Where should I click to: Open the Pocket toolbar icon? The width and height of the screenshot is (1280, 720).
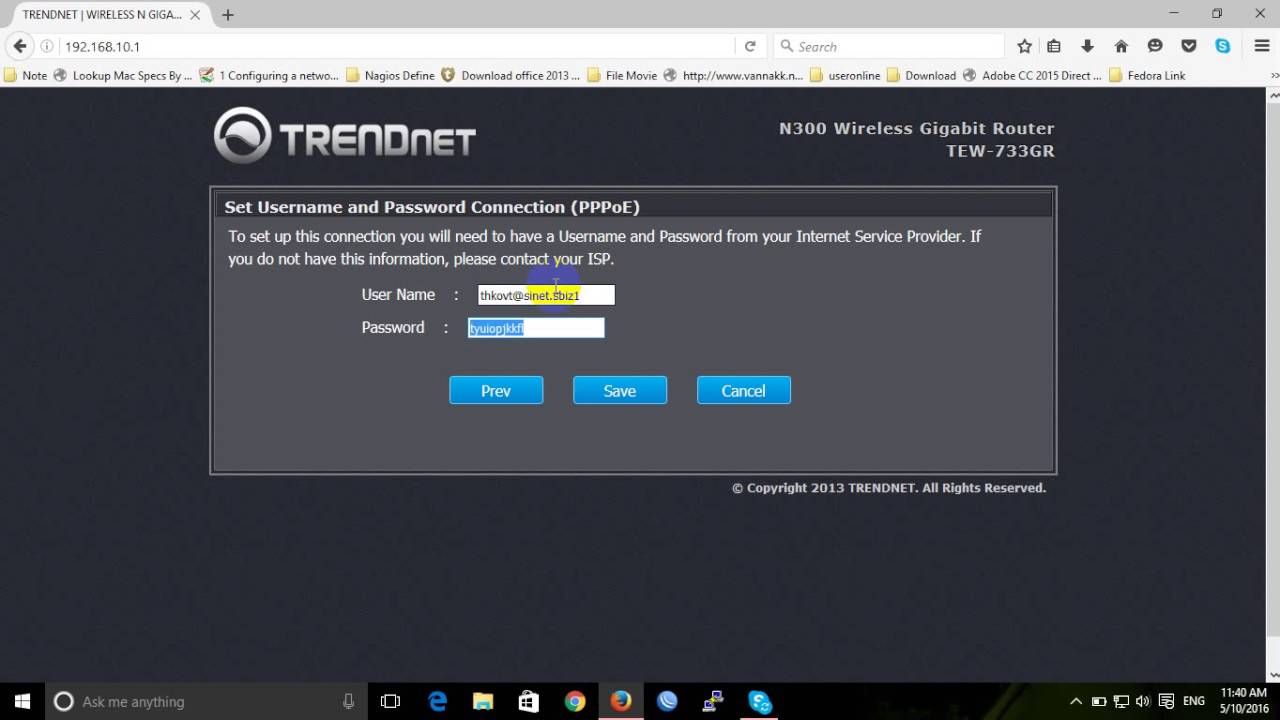(x=1189, y=46)
